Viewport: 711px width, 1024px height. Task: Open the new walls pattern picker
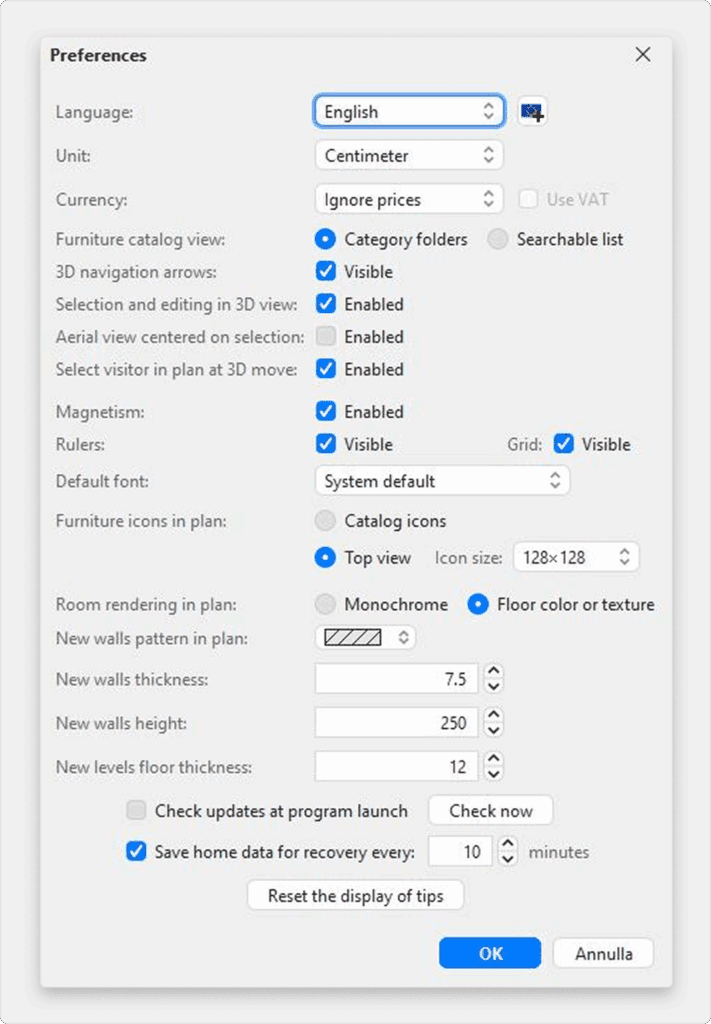tap(365, 637)
